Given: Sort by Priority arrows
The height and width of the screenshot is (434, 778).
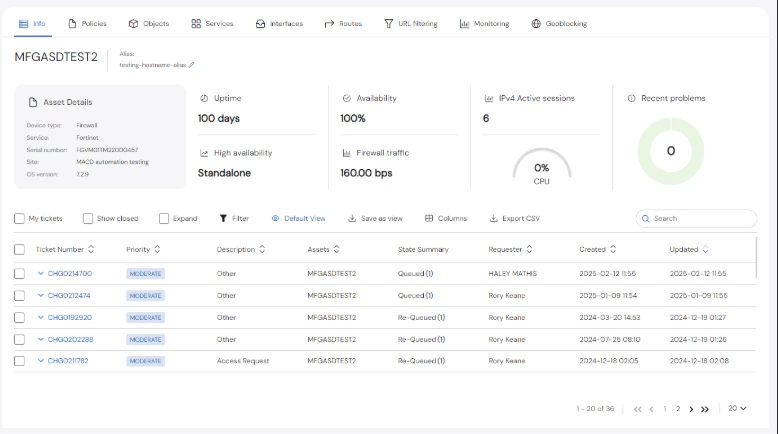Looking at the screenshot, I should tap(157, 249).
